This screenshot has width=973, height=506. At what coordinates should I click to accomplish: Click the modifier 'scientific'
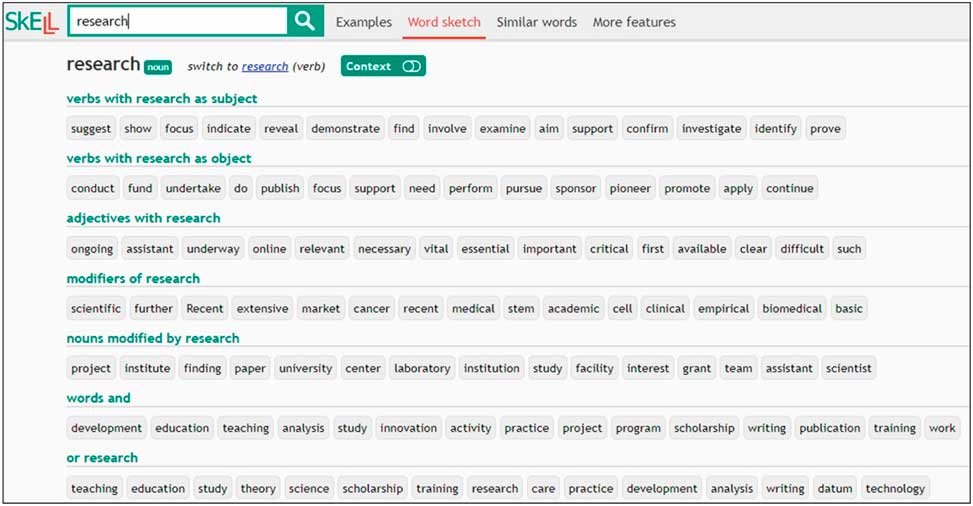(x=96, y=309)
